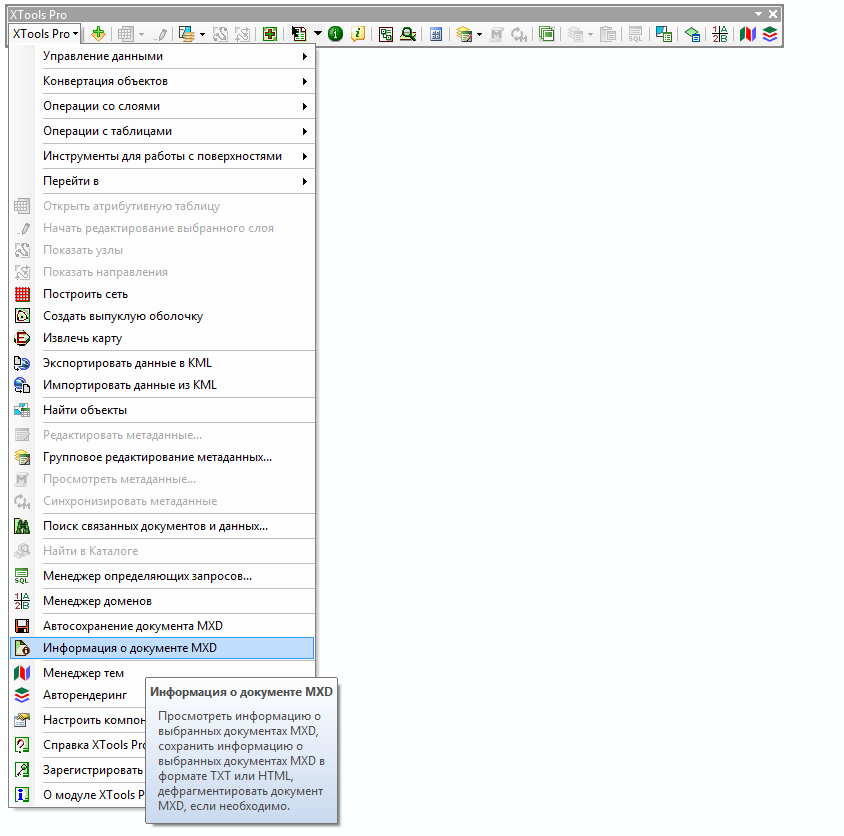Click the yellow note info toolbar icon
The height and width of the screenshot is (836, 844).
point(358,34)
